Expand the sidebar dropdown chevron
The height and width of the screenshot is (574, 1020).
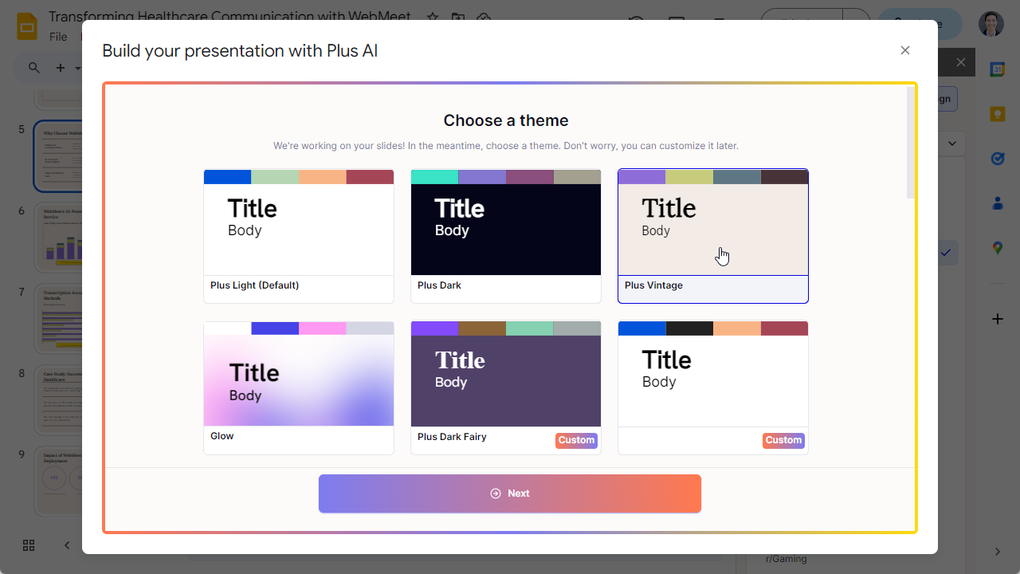click(952, 143)
